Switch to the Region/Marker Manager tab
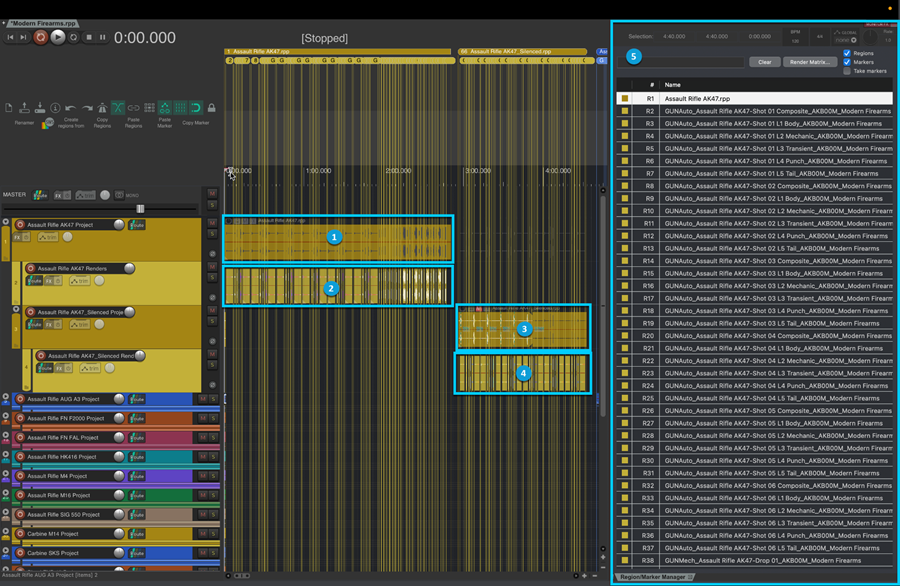 point(653,577)
